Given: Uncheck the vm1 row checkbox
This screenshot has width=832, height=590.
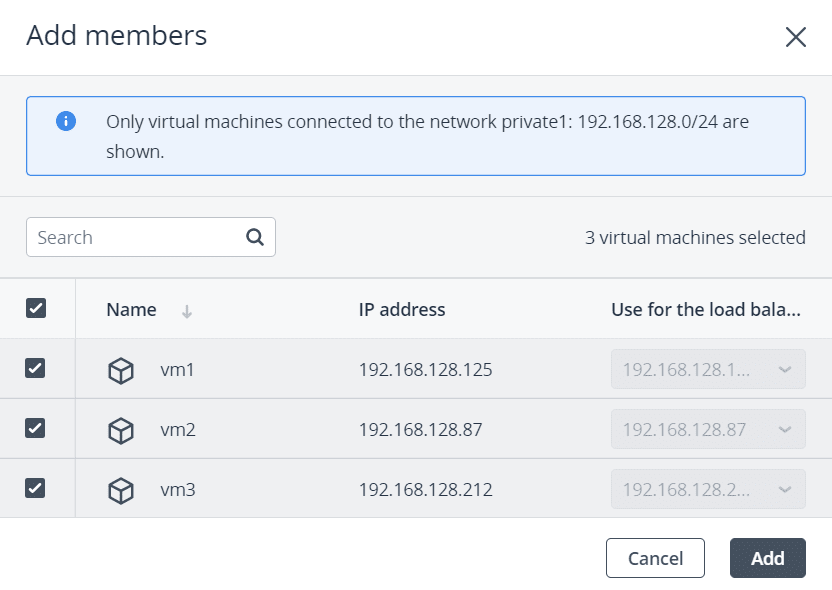Looking at the screenshot, I should pos(36,368).
